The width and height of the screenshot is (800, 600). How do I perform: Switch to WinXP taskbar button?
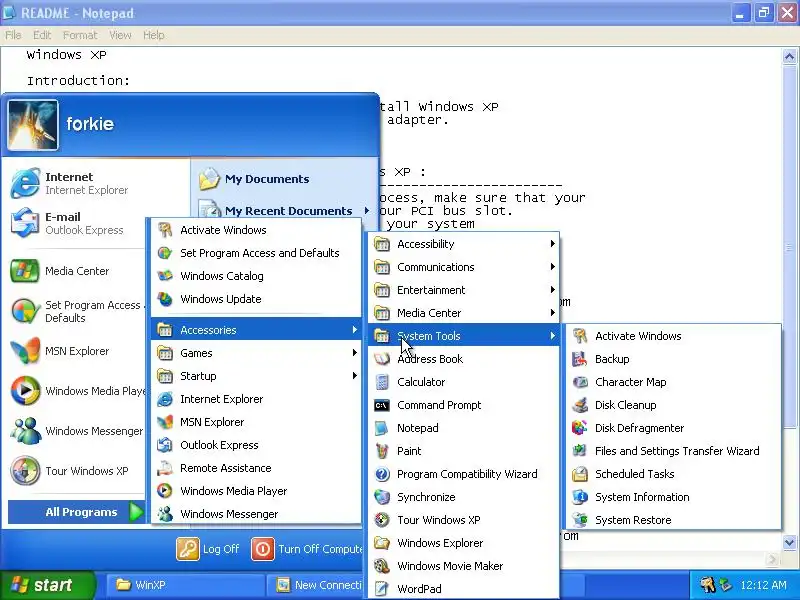click(x=184, y=585)
